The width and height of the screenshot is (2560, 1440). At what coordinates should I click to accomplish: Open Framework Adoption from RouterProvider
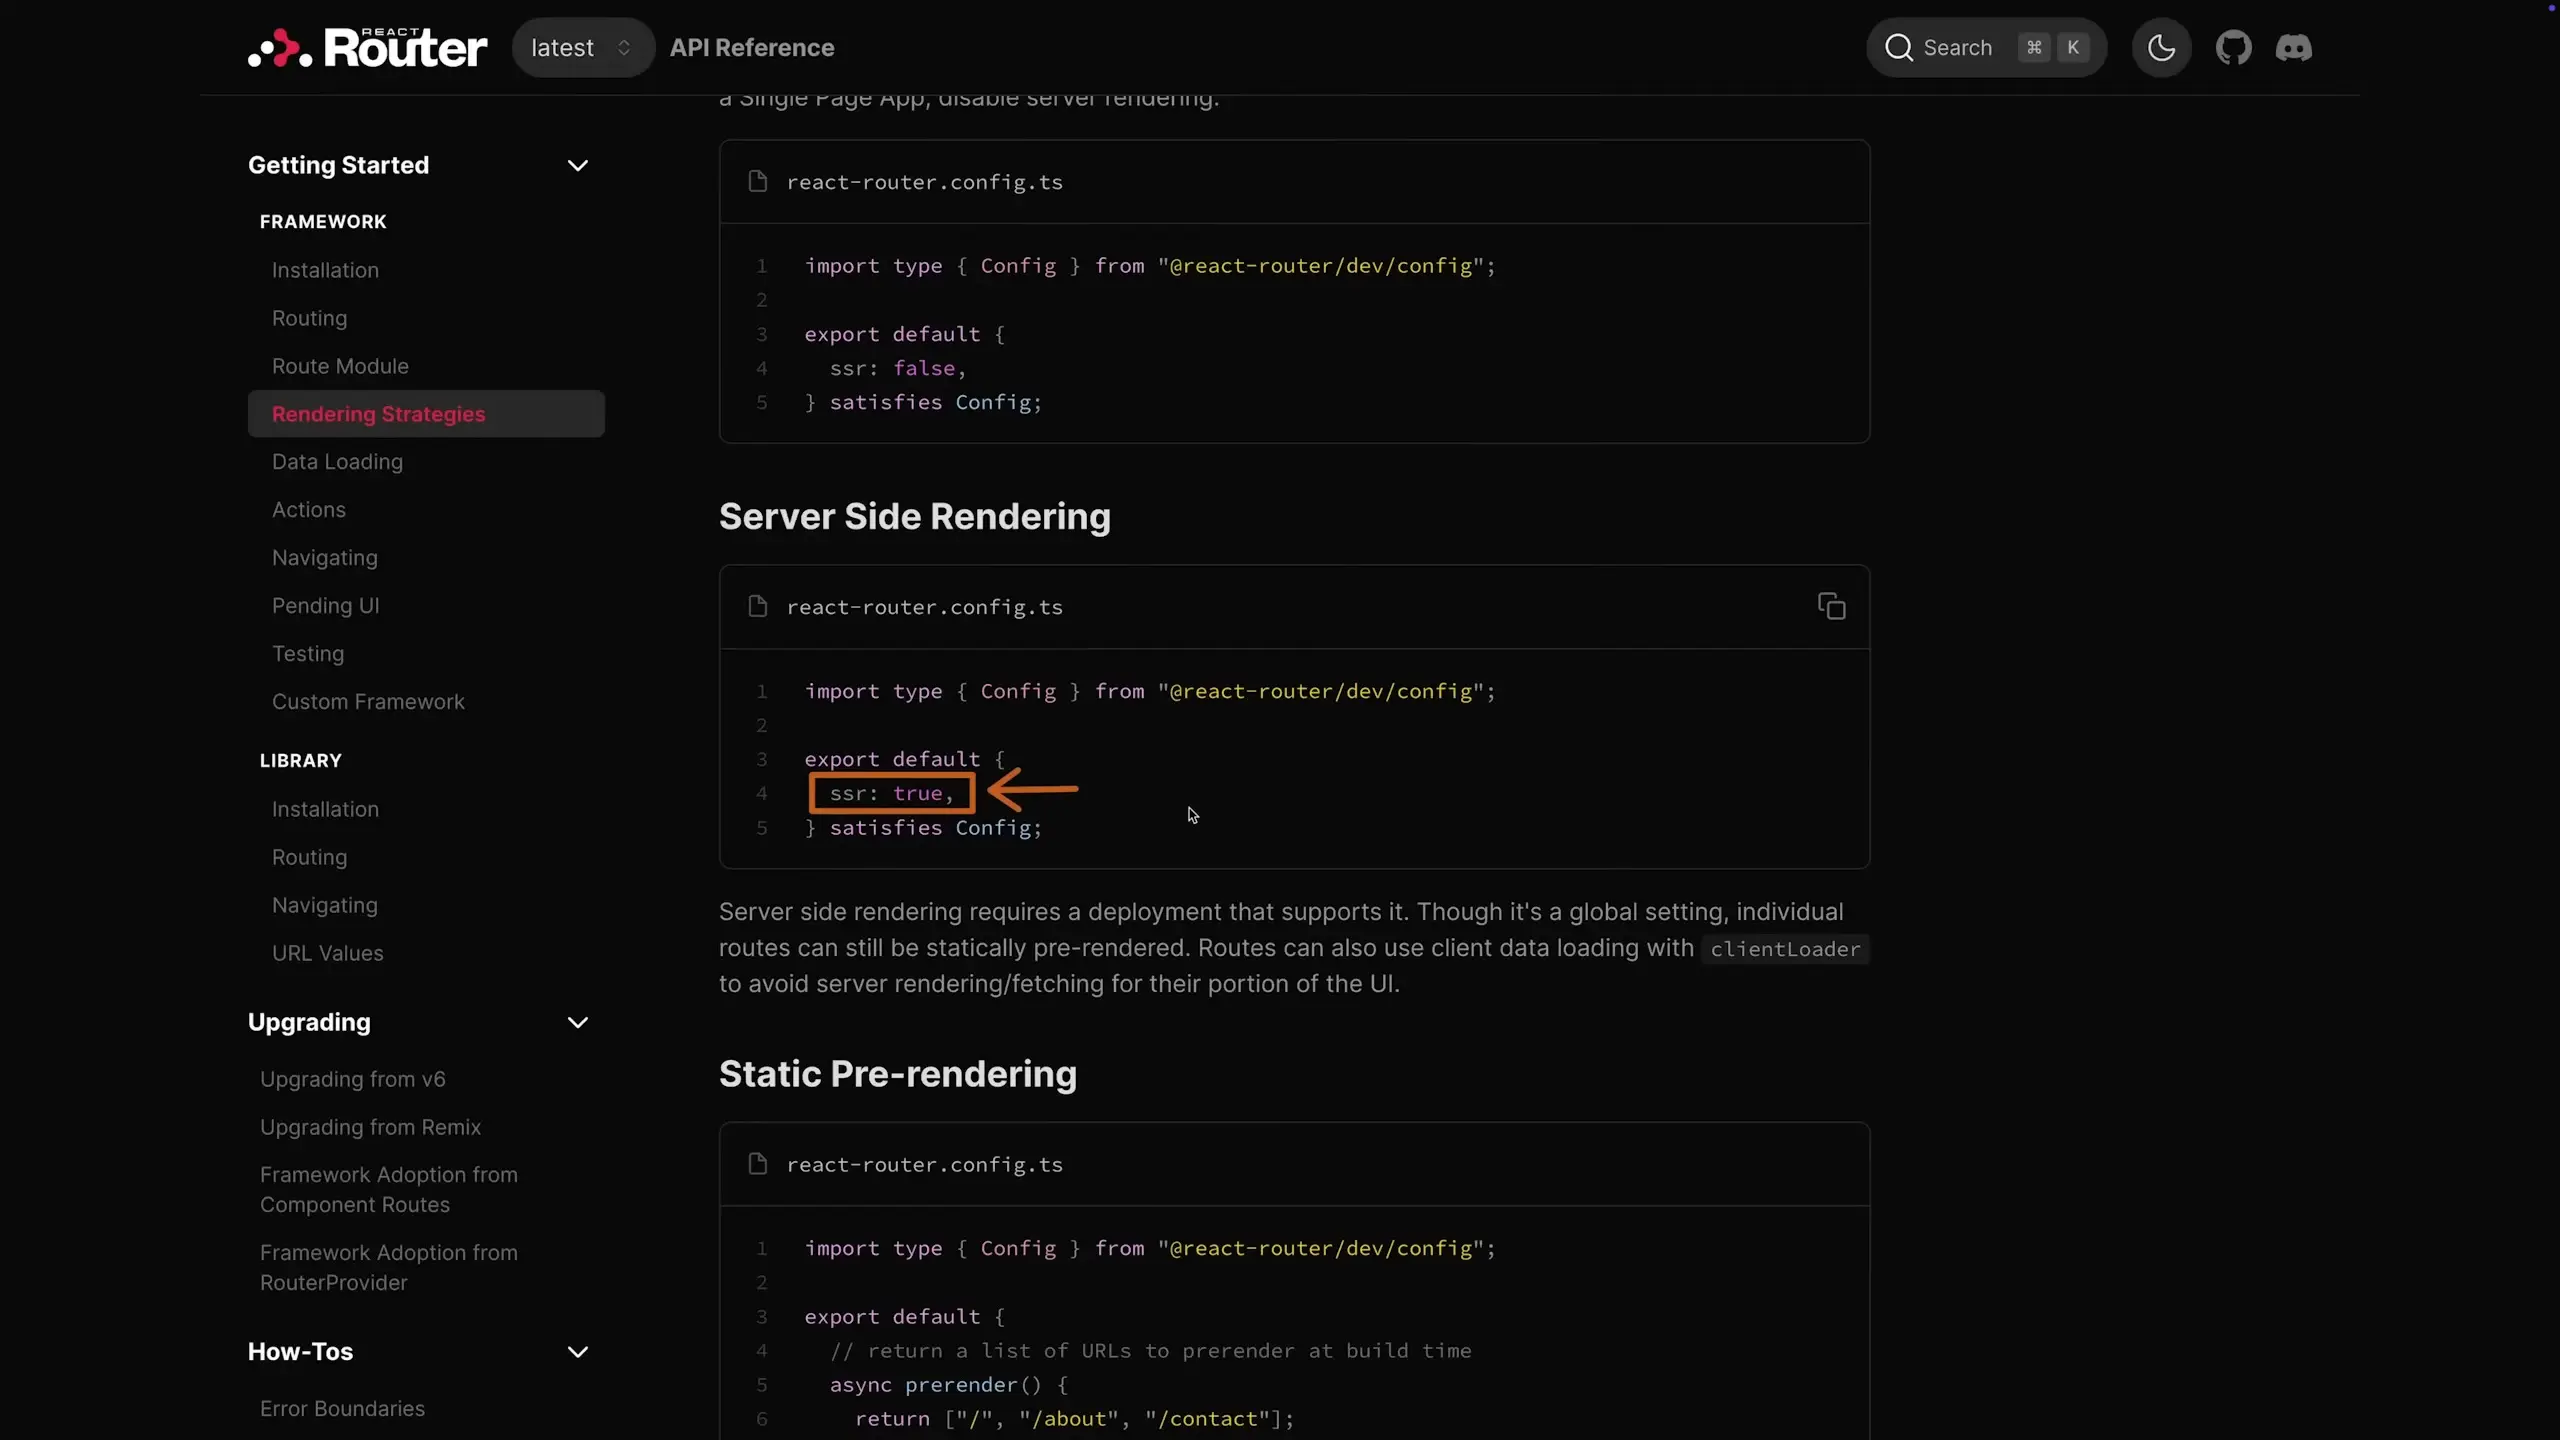(388, 1268)
